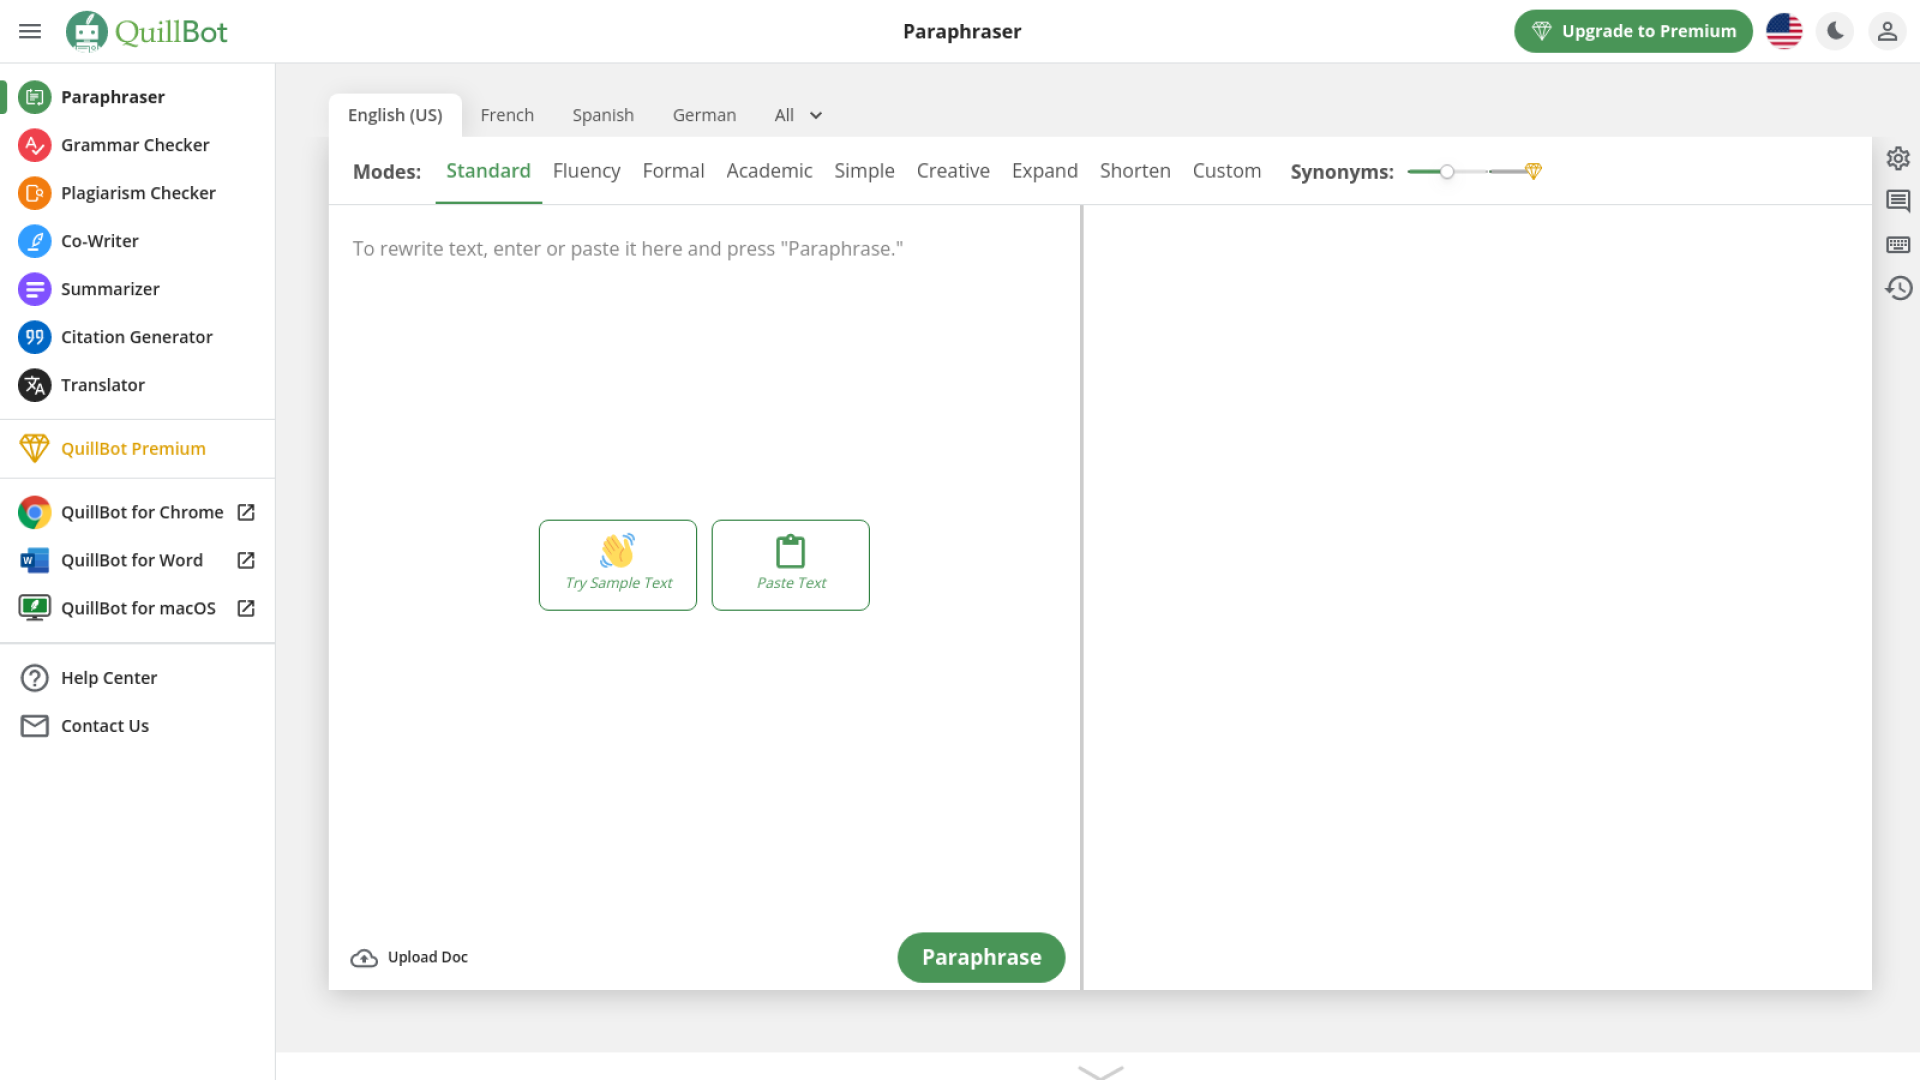Open the keyboard hotkeys icon
The image size is (1920, 1080).
pyautogui.click(x=1898, y=245)
